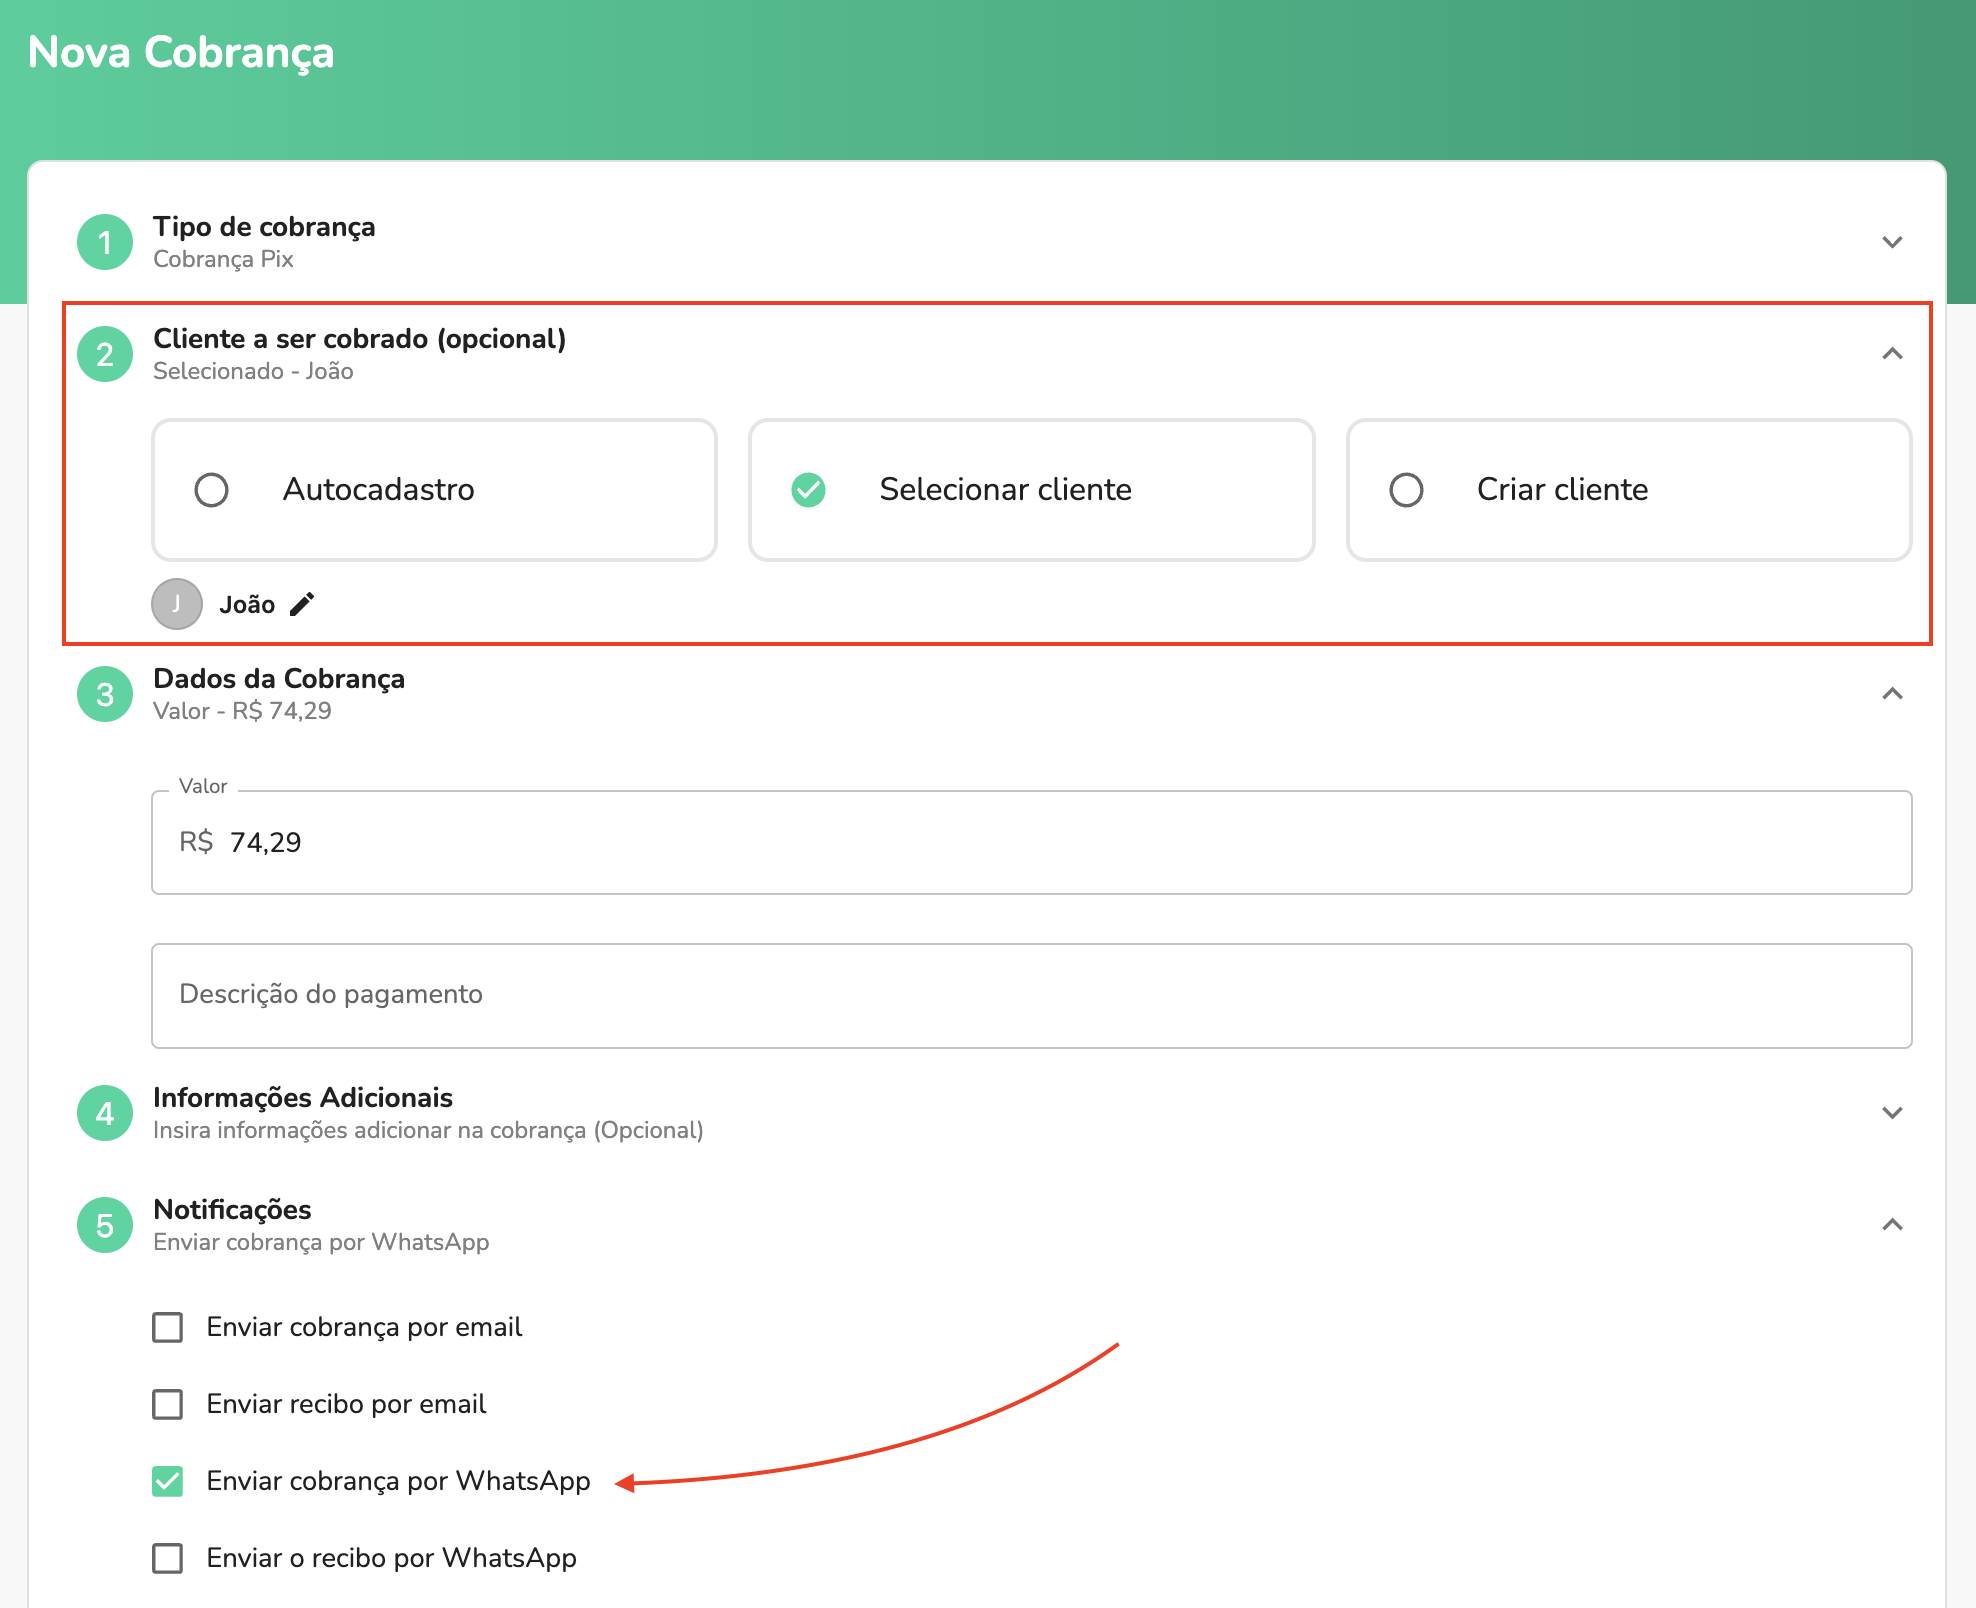This screenshot has width=1976, height=1608.
Task: Click the client name João below the options
Action: [x=247, y=604]
